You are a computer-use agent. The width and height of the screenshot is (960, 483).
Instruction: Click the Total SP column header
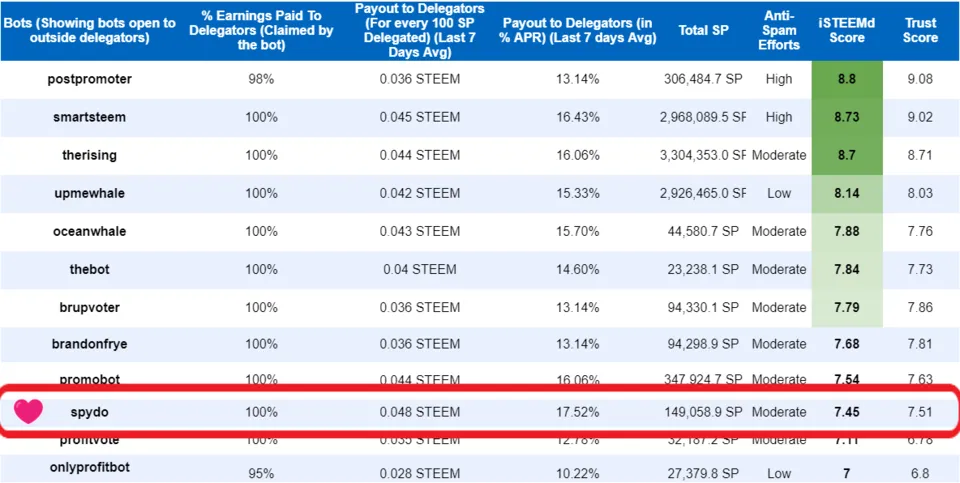coord(703,30)
